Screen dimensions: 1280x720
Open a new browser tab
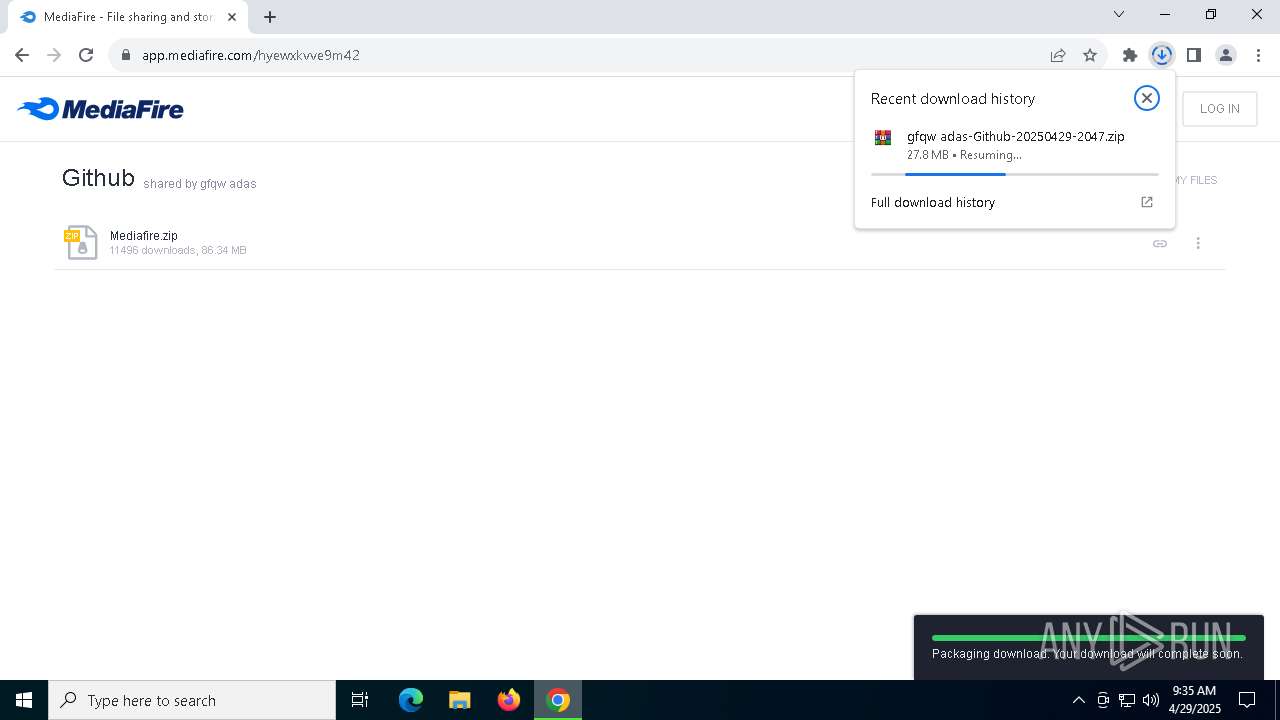pyautogui.click(x=270, y=17)
